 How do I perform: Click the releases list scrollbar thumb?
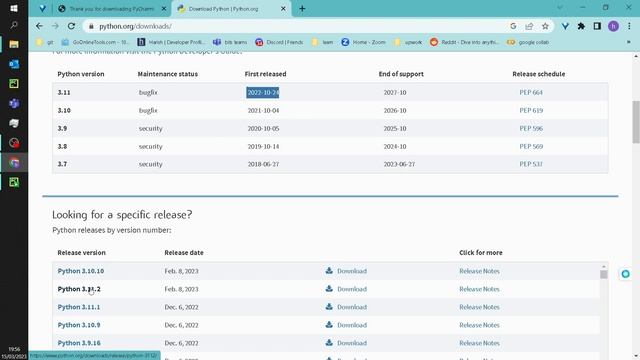click(x=604, y=274)
